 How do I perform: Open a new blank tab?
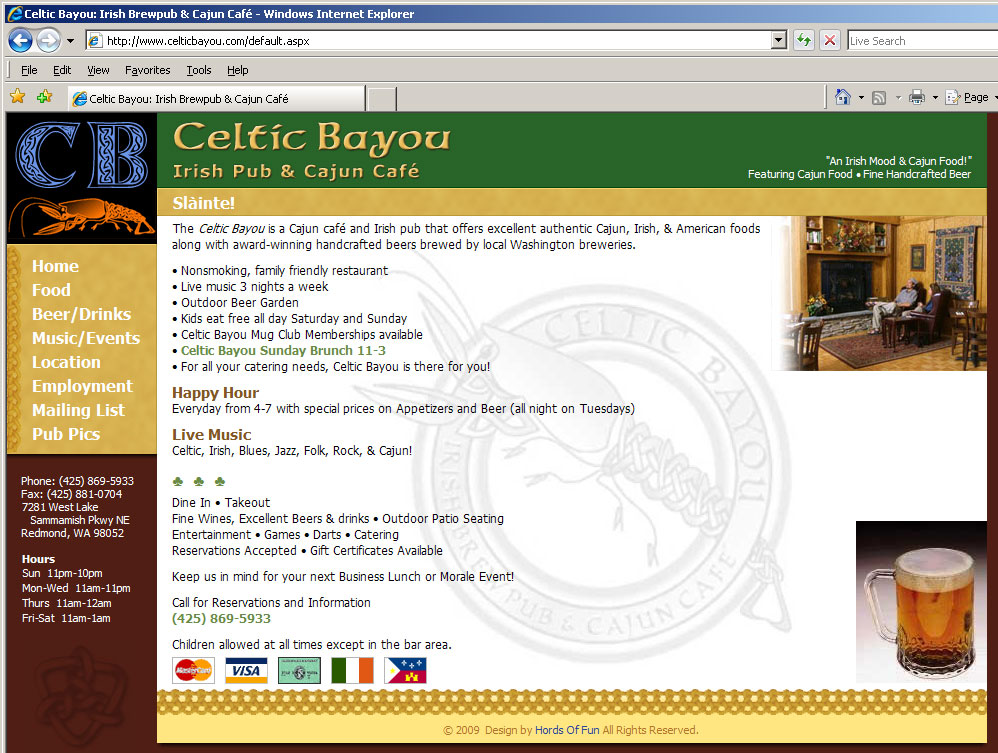pyautogui.click(x=382, y=99)
